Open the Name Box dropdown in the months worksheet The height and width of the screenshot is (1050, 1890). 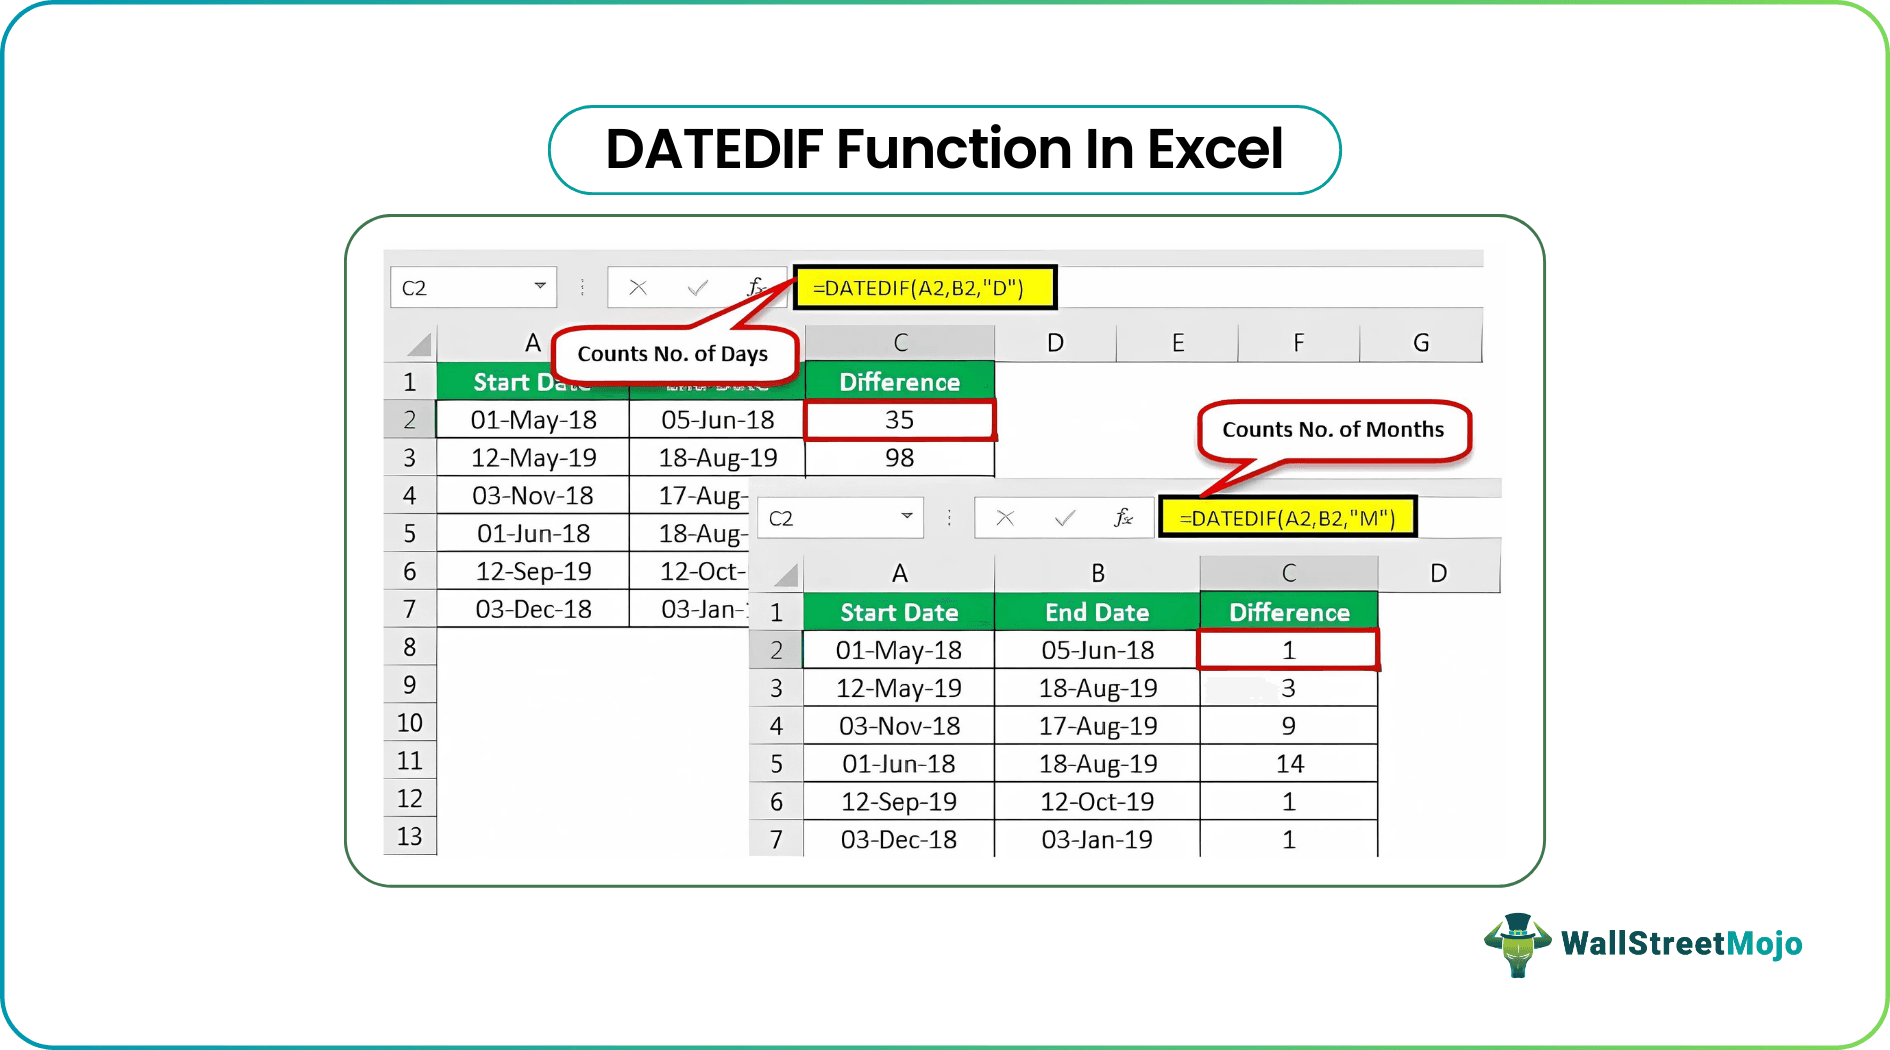coord(908,517)
